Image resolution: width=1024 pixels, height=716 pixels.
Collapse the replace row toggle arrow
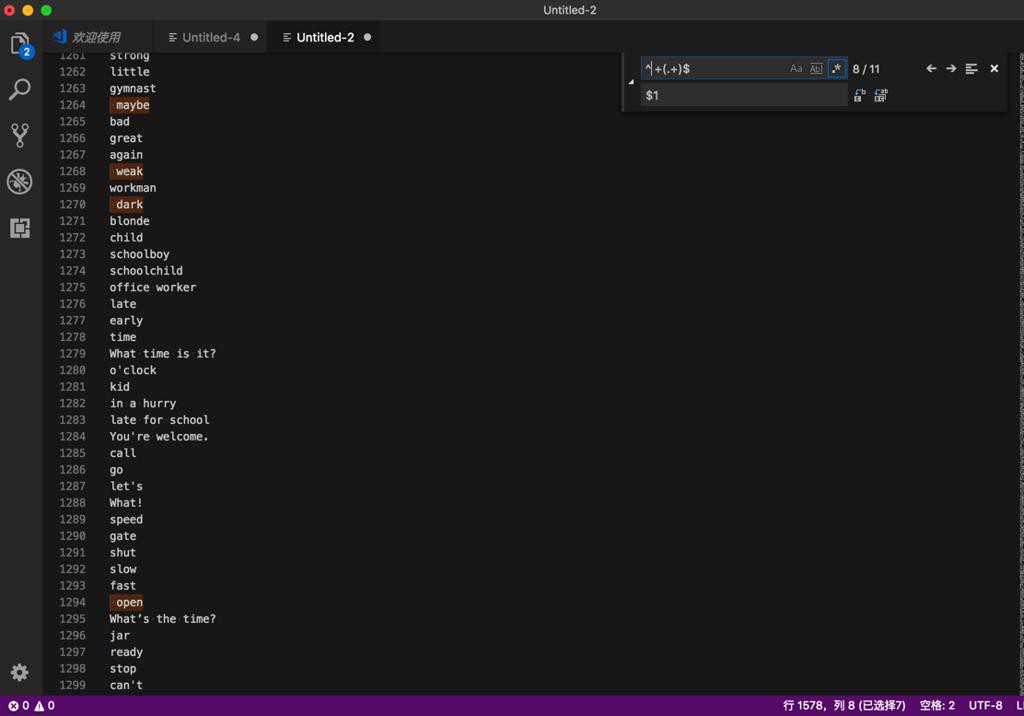coord(631,82)
